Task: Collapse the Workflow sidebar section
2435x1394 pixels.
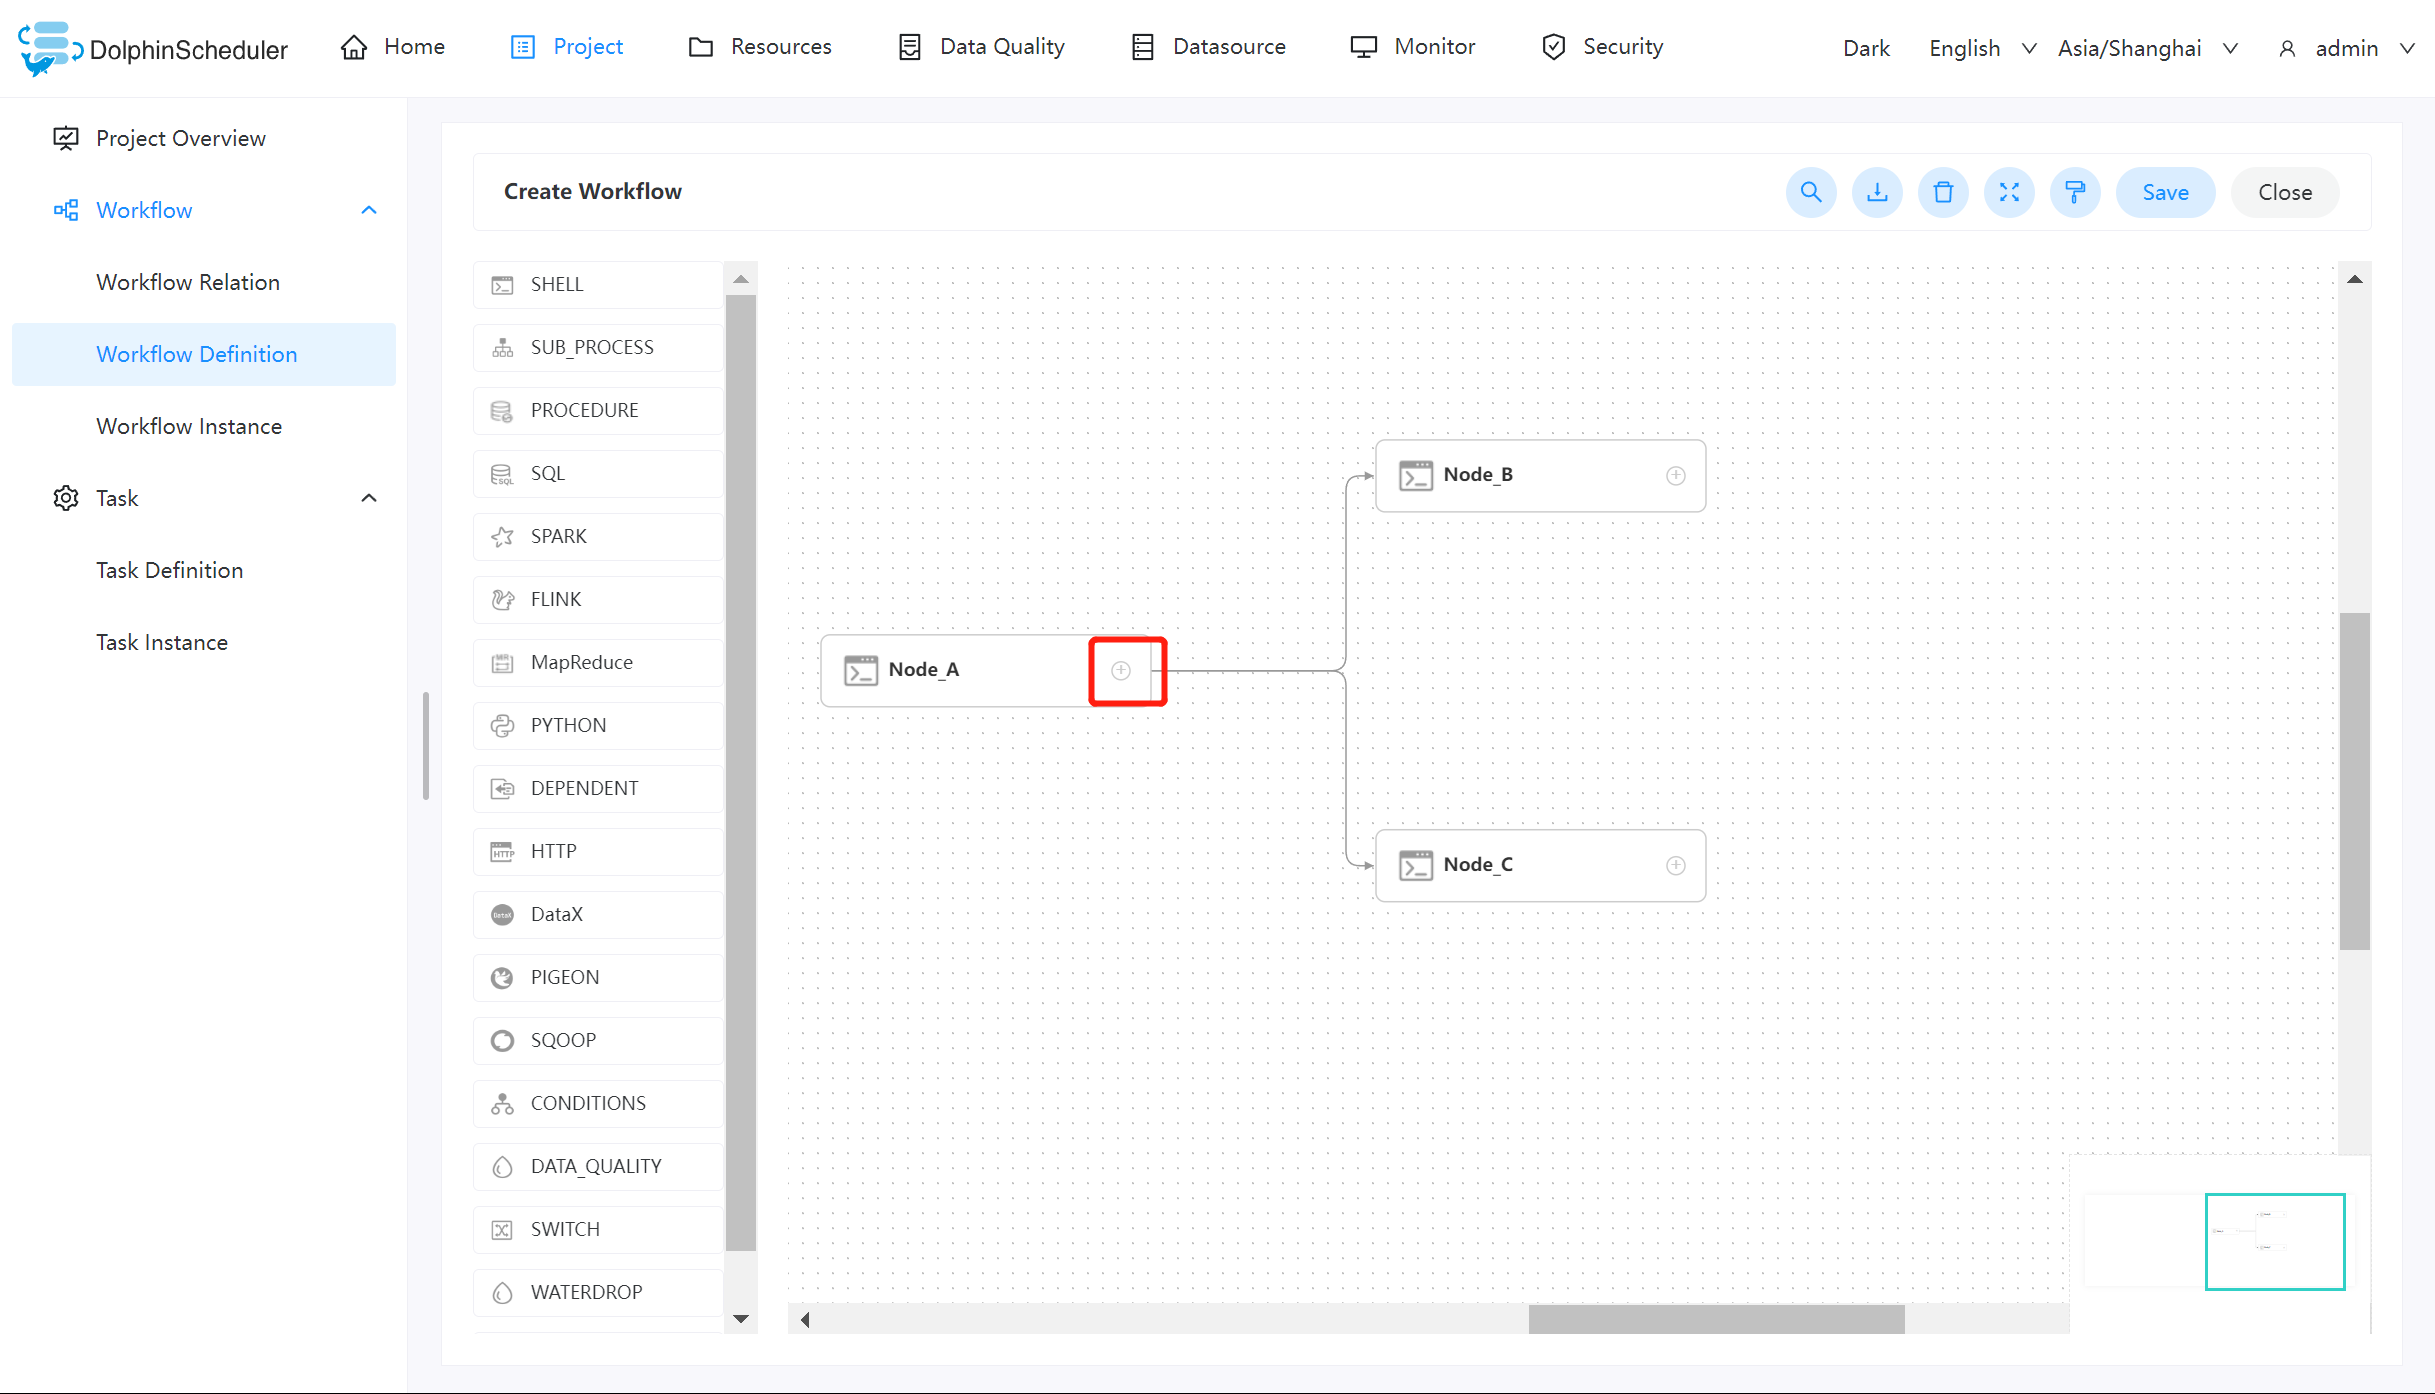Action: tap(368, 210)
